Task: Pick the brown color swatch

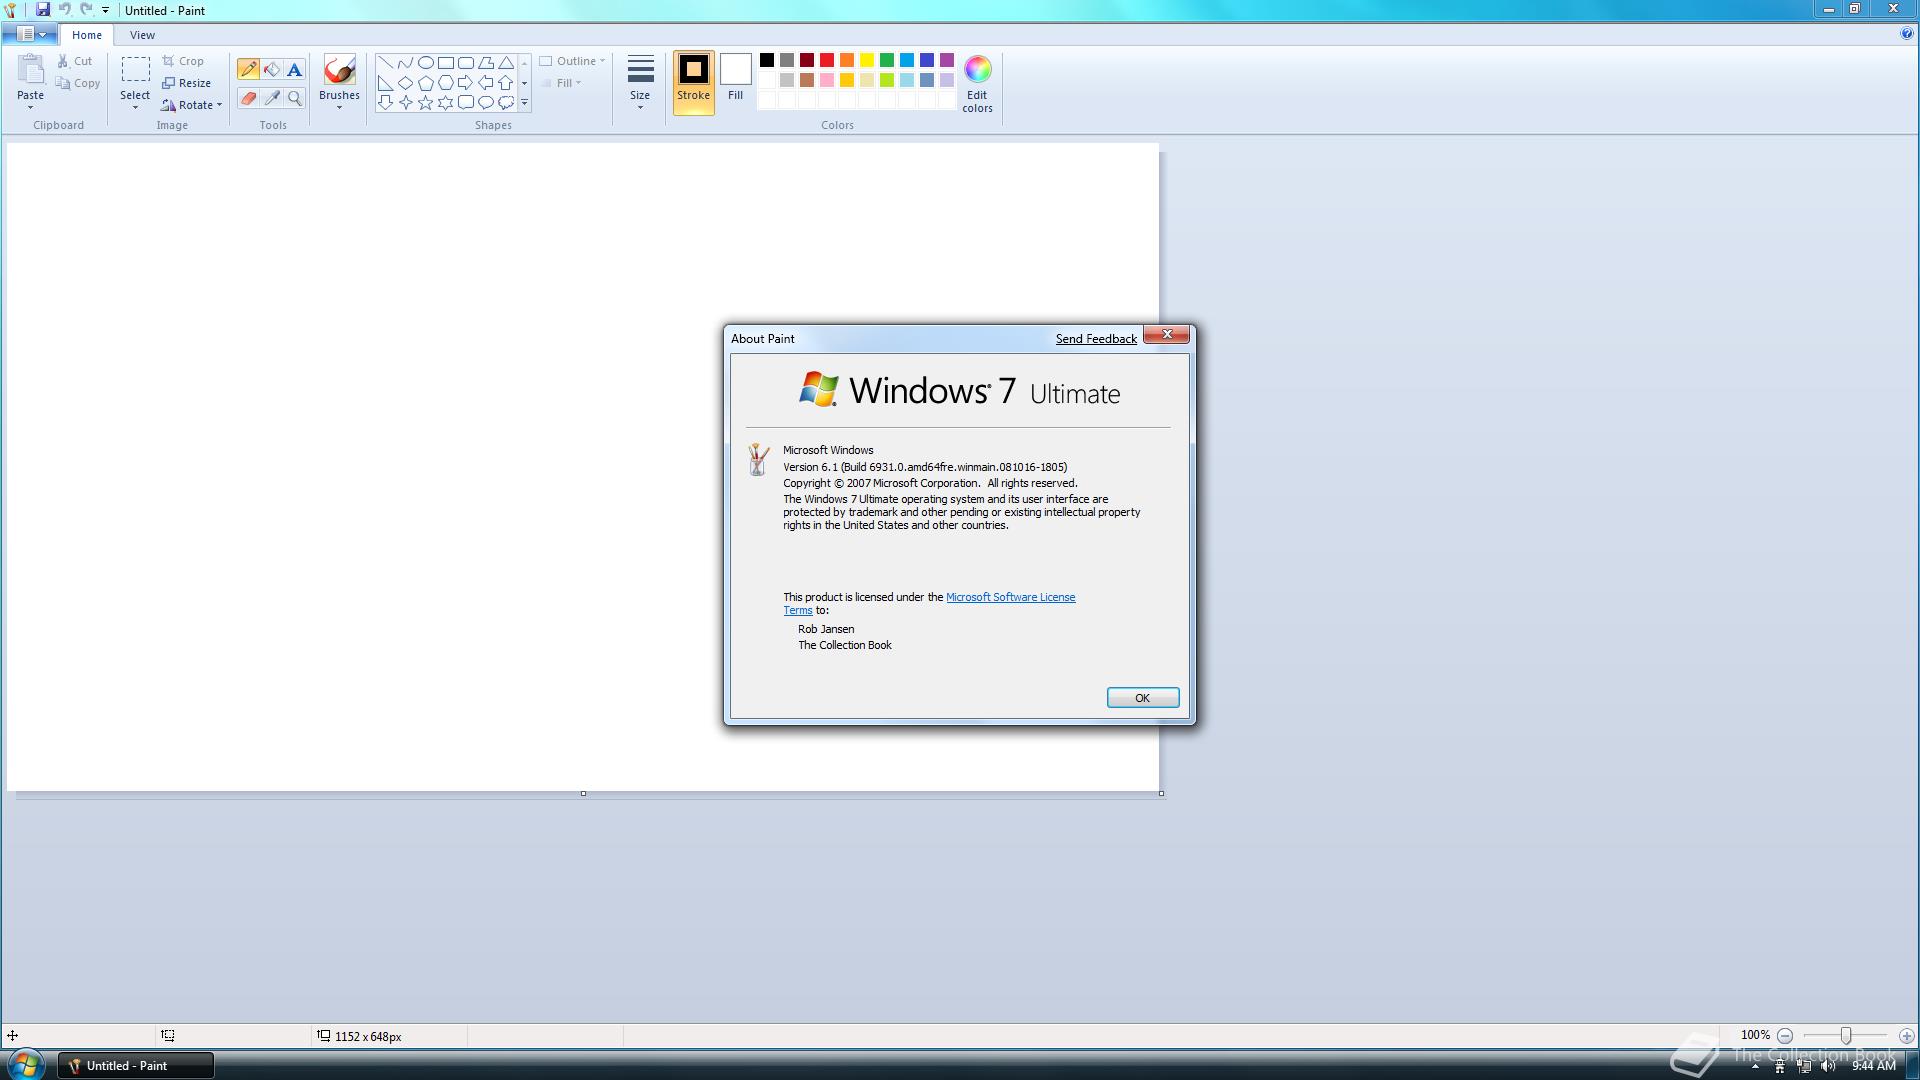Action: pyautogui.click(x=807, y=80)
